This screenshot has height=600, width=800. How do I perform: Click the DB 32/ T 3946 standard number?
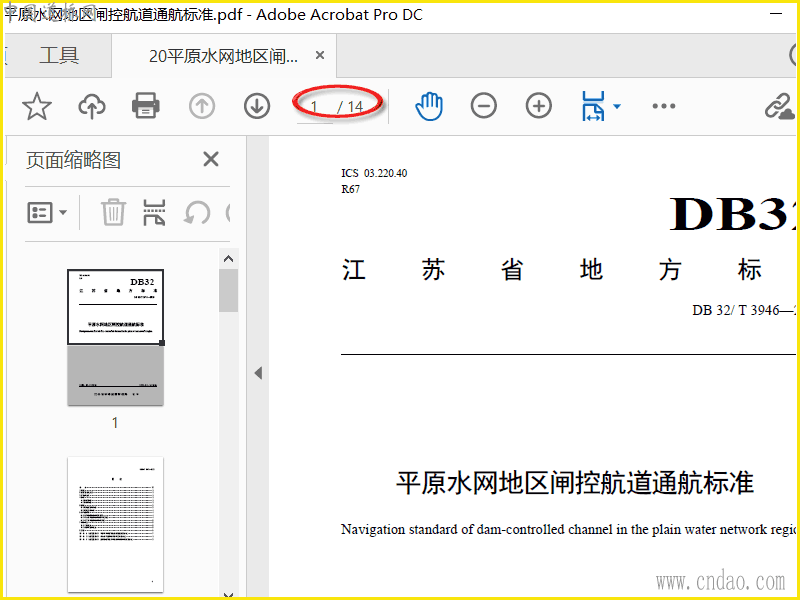click(743, 310)
